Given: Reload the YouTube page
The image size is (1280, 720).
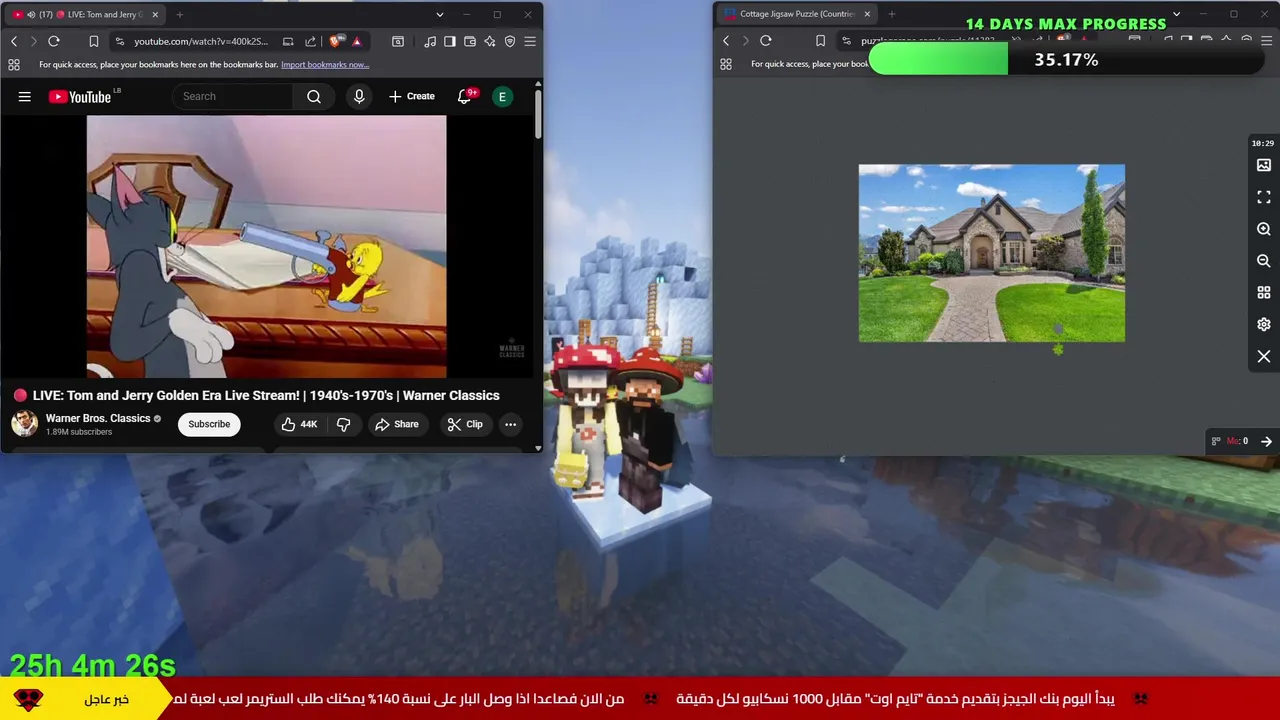Looking at the screenshot, I should pos(54,41).
